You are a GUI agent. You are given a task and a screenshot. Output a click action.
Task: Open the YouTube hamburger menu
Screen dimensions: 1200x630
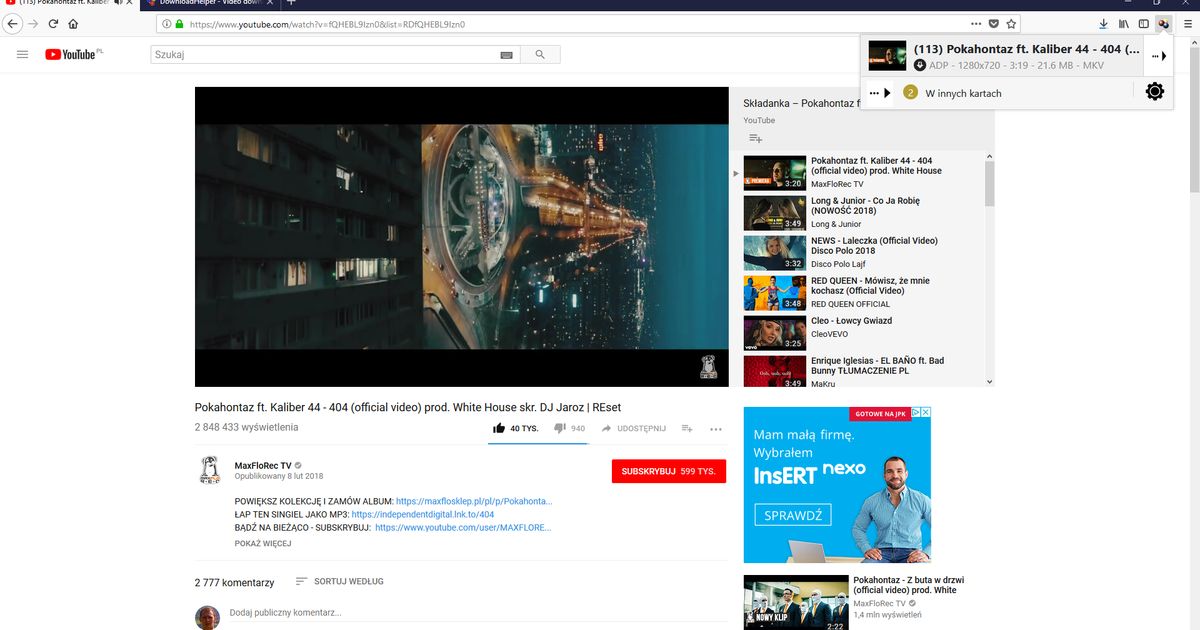tap(22, 54)
